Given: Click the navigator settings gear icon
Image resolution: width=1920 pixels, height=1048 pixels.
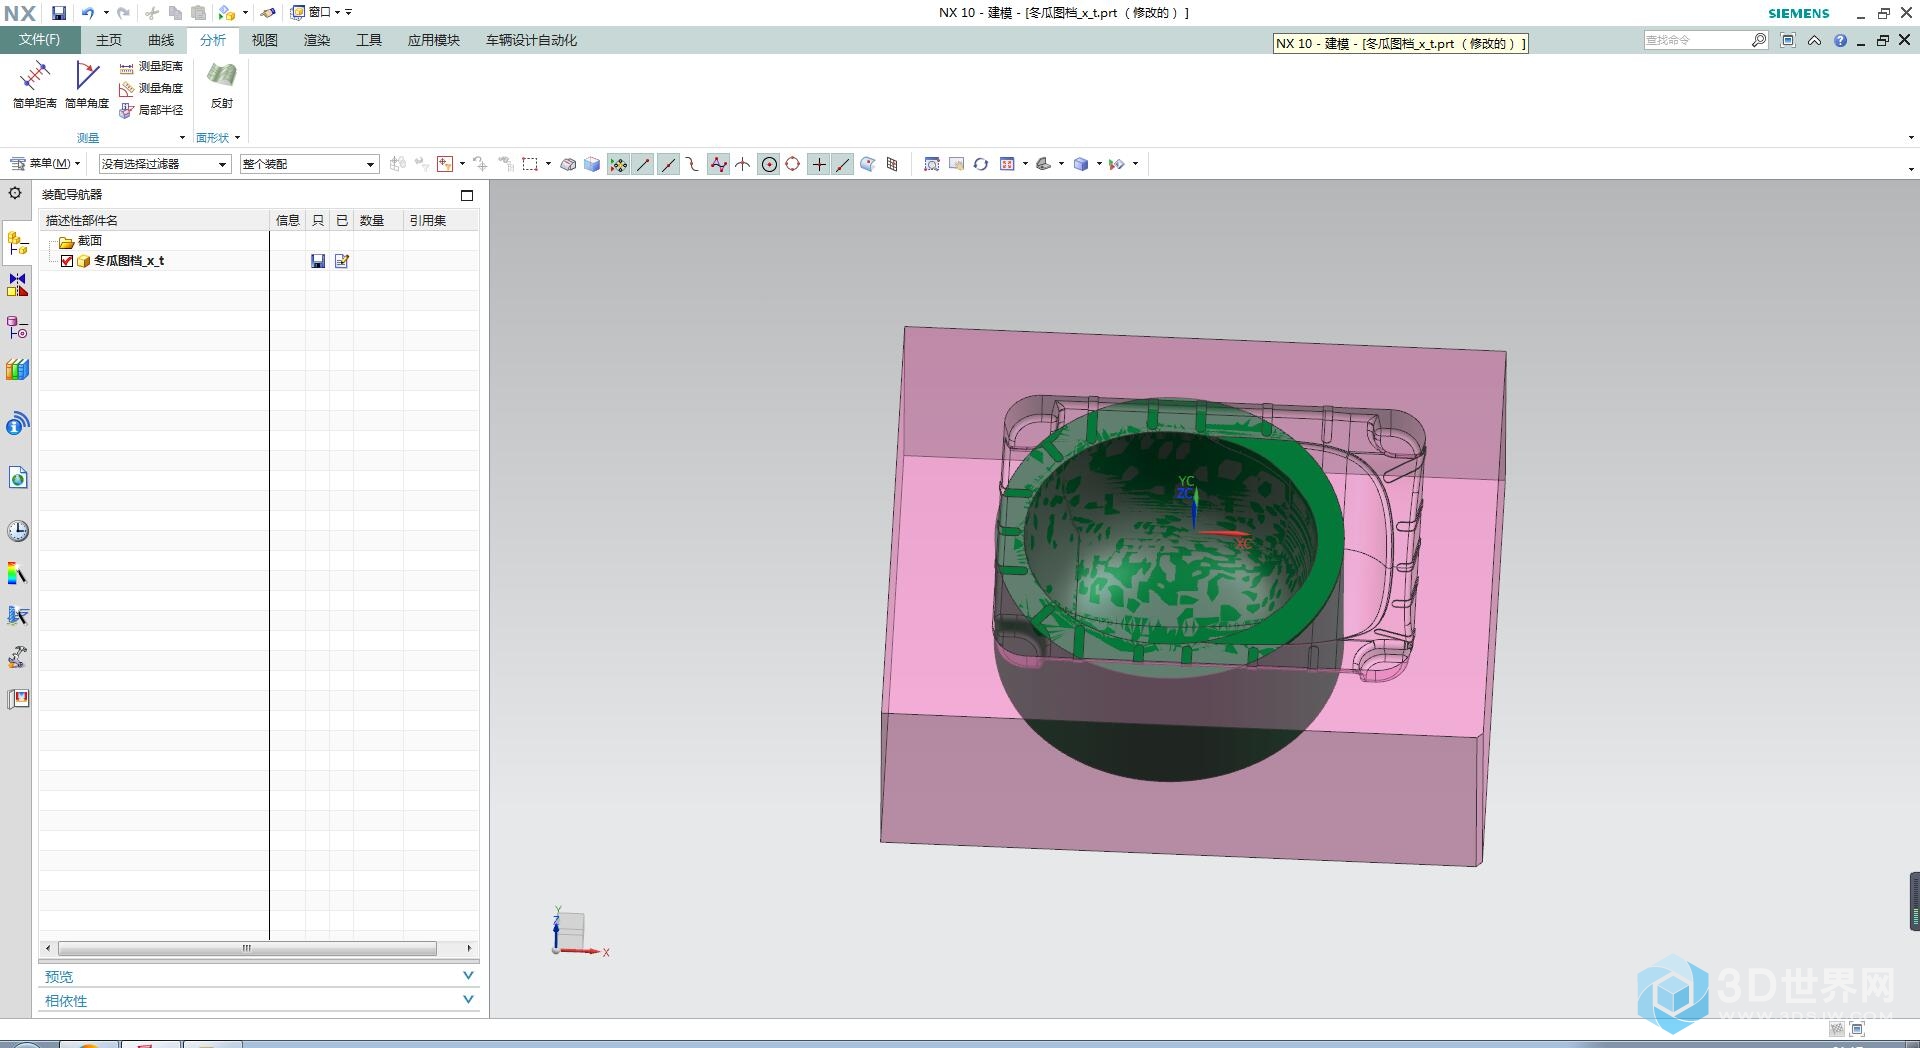Looking at the screenshot, I should 15,193.
